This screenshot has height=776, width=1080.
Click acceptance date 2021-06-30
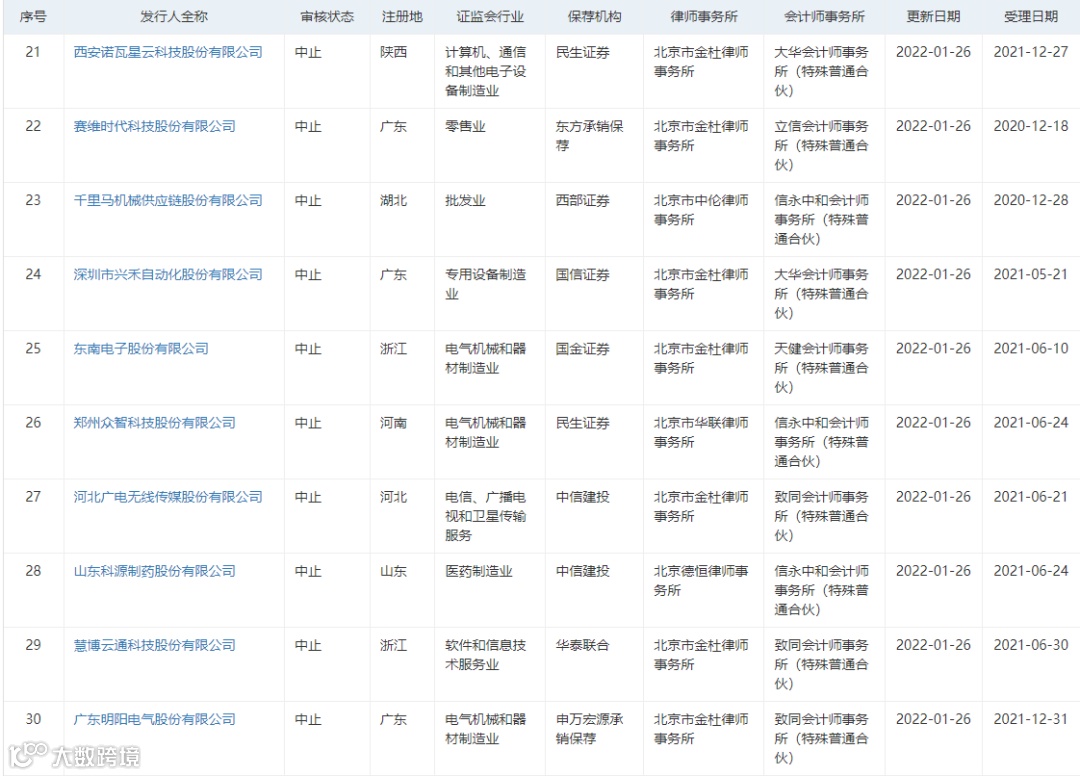[1031, 645]
